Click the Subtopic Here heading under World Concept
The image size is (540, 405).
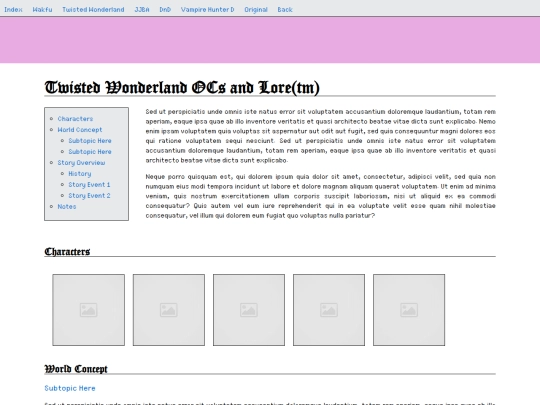70,388
